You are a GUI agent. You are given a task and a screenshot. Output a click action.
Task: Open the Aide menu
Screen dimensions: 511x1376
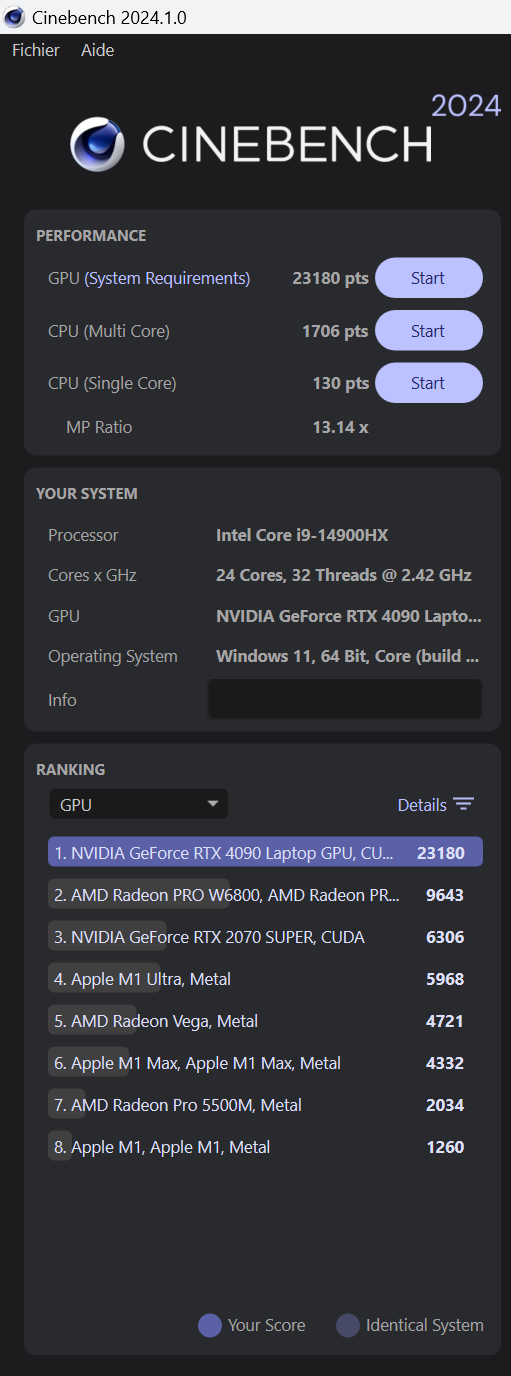click(97, 50)
